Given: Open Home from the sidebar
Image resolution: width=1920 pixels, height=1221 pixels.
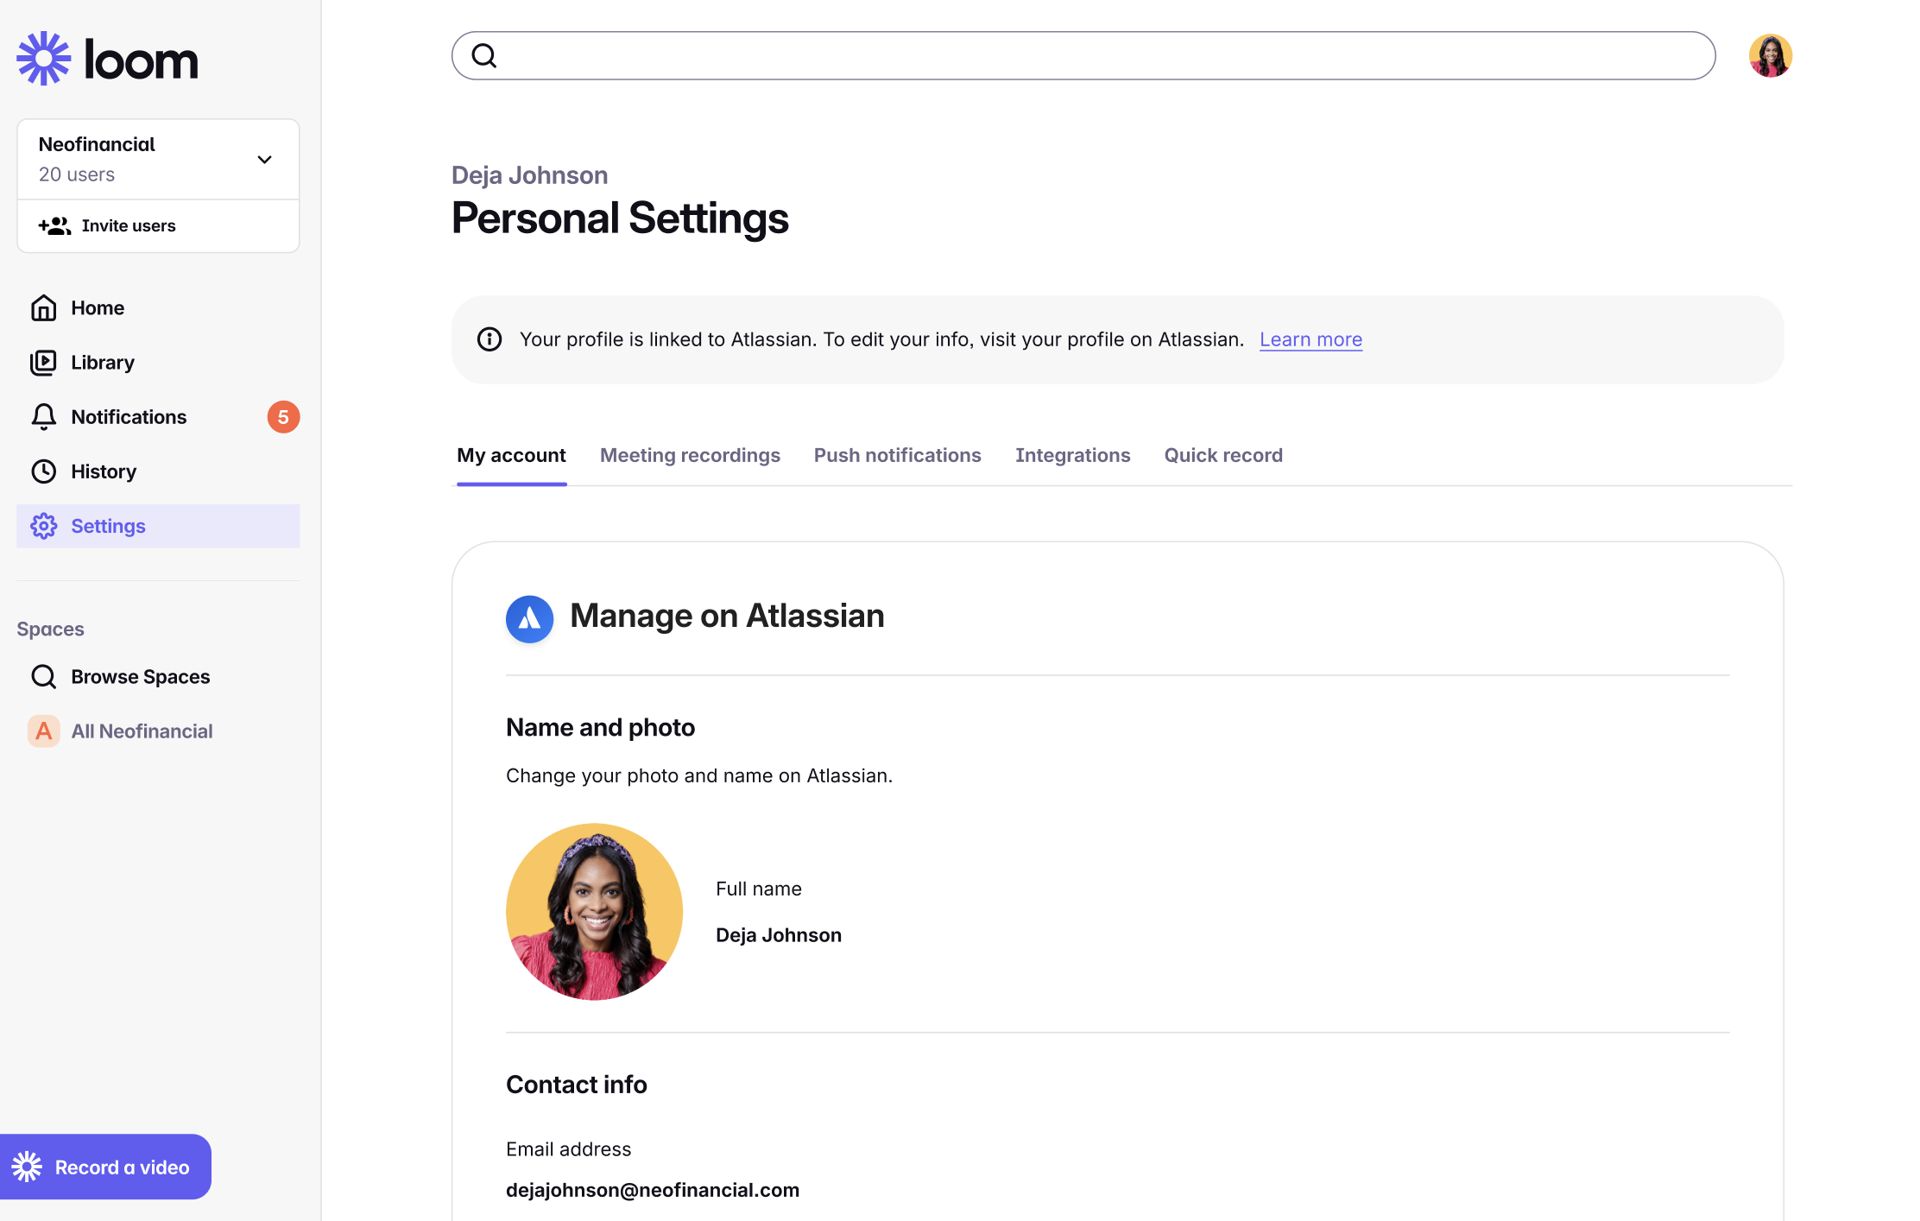Looking at the screenshot, I should click(97, 308).
